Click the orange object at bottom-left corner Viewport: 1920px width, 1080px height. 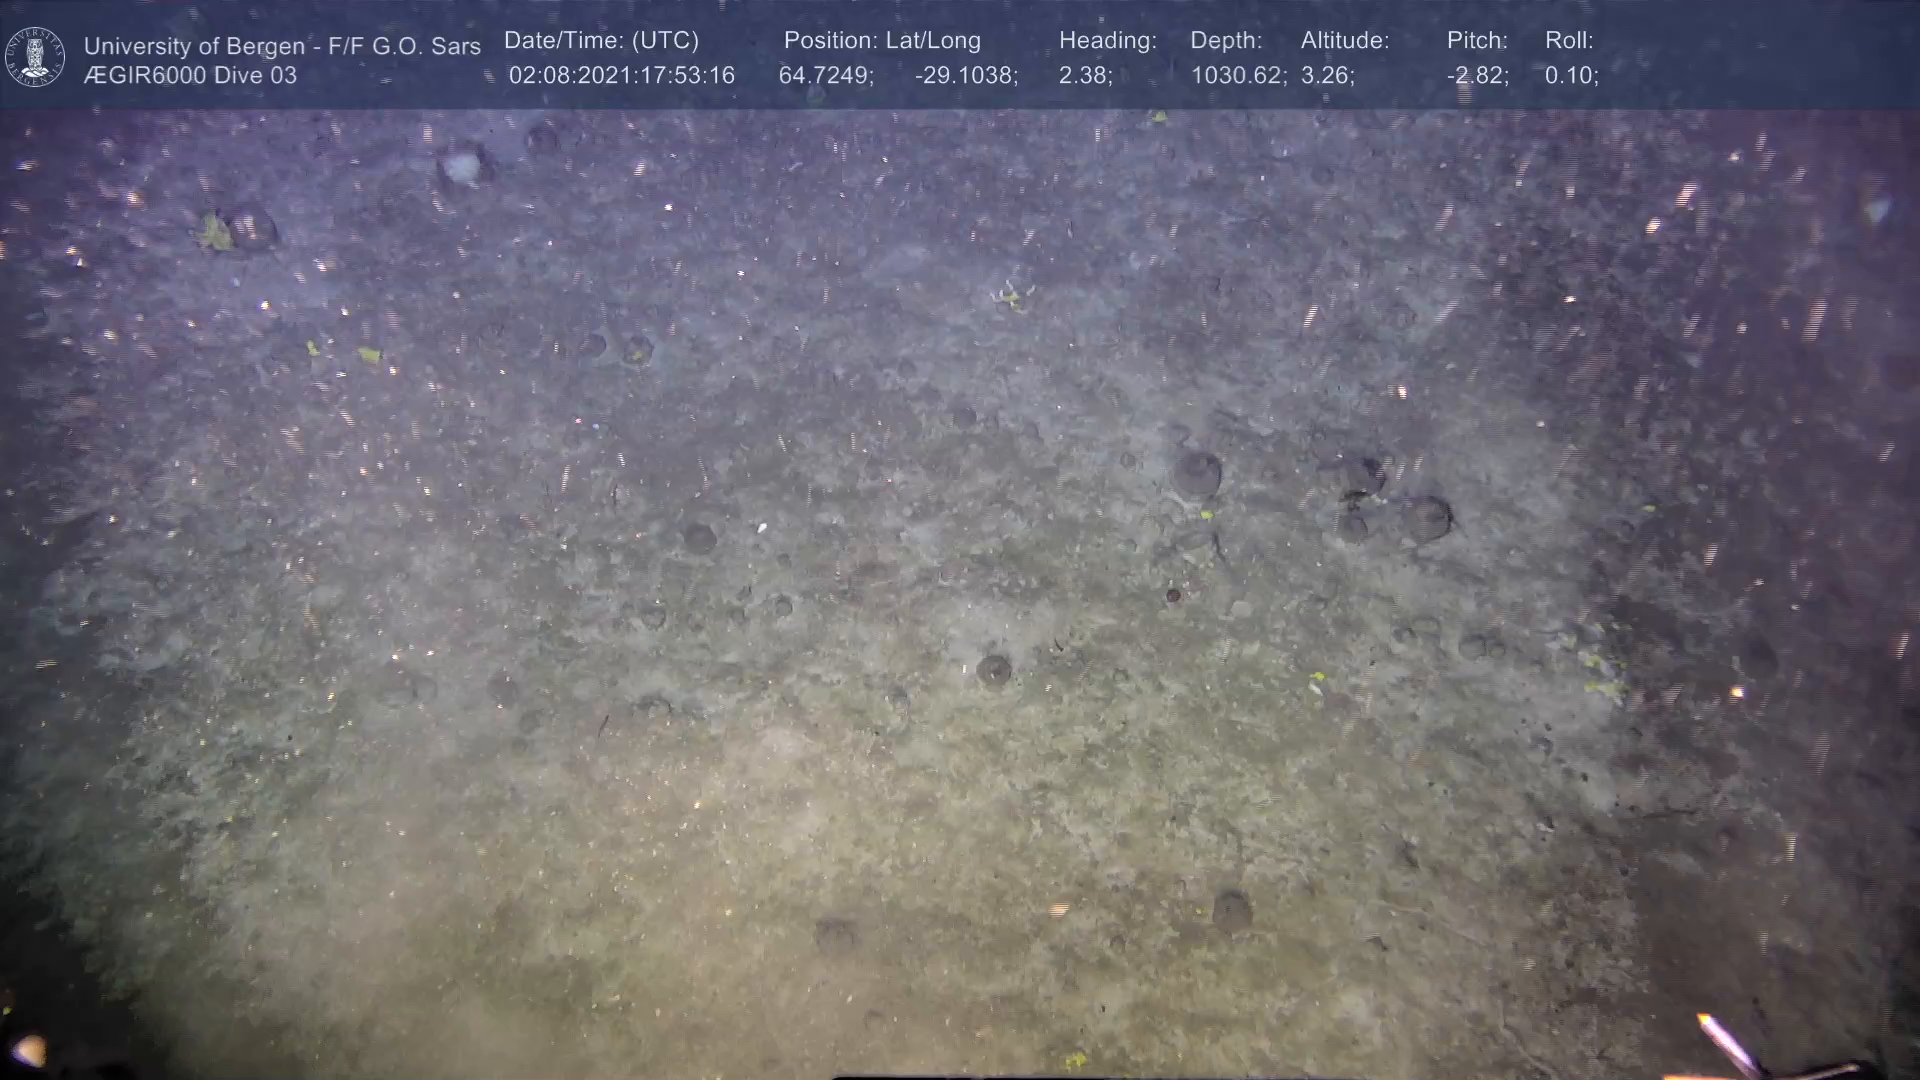[30, 1049]
